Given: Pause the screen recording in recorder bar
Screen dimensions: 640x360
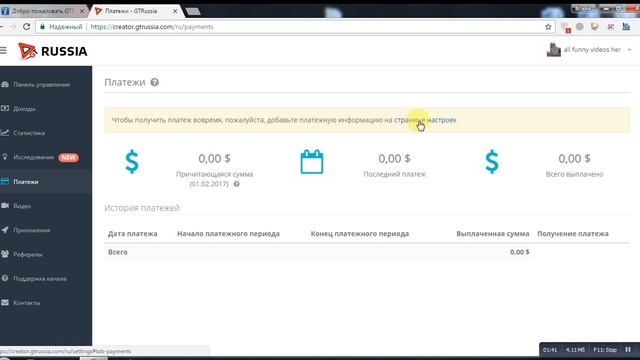Looking at the screenshot, I should pos(628,350).
